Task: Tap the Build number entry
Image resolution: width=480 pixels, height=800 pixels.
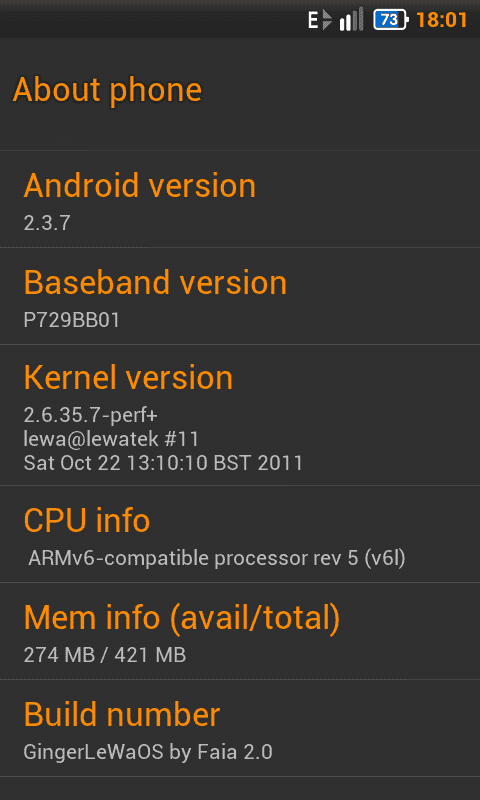Action: click(x=240, y=728)
